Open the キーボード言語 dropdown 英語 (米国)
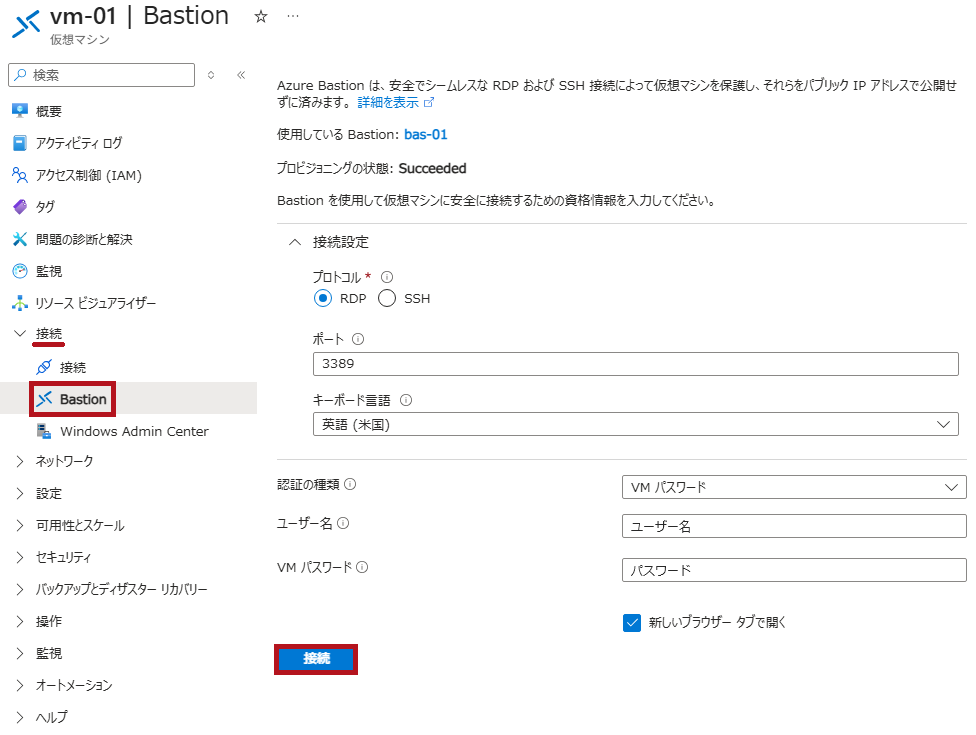 [x=636, y=424]
